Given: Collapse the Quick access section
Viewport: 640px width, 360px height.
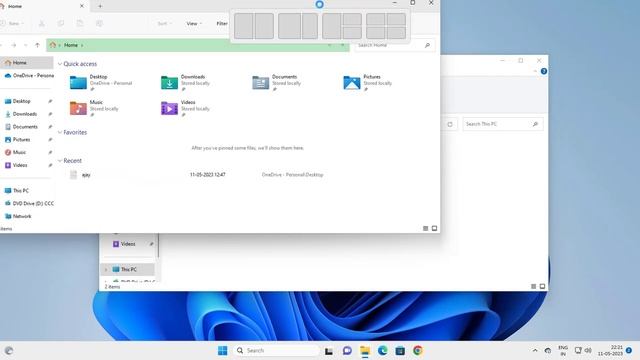Looking at the screenshot, I should (x=60, y=64).
